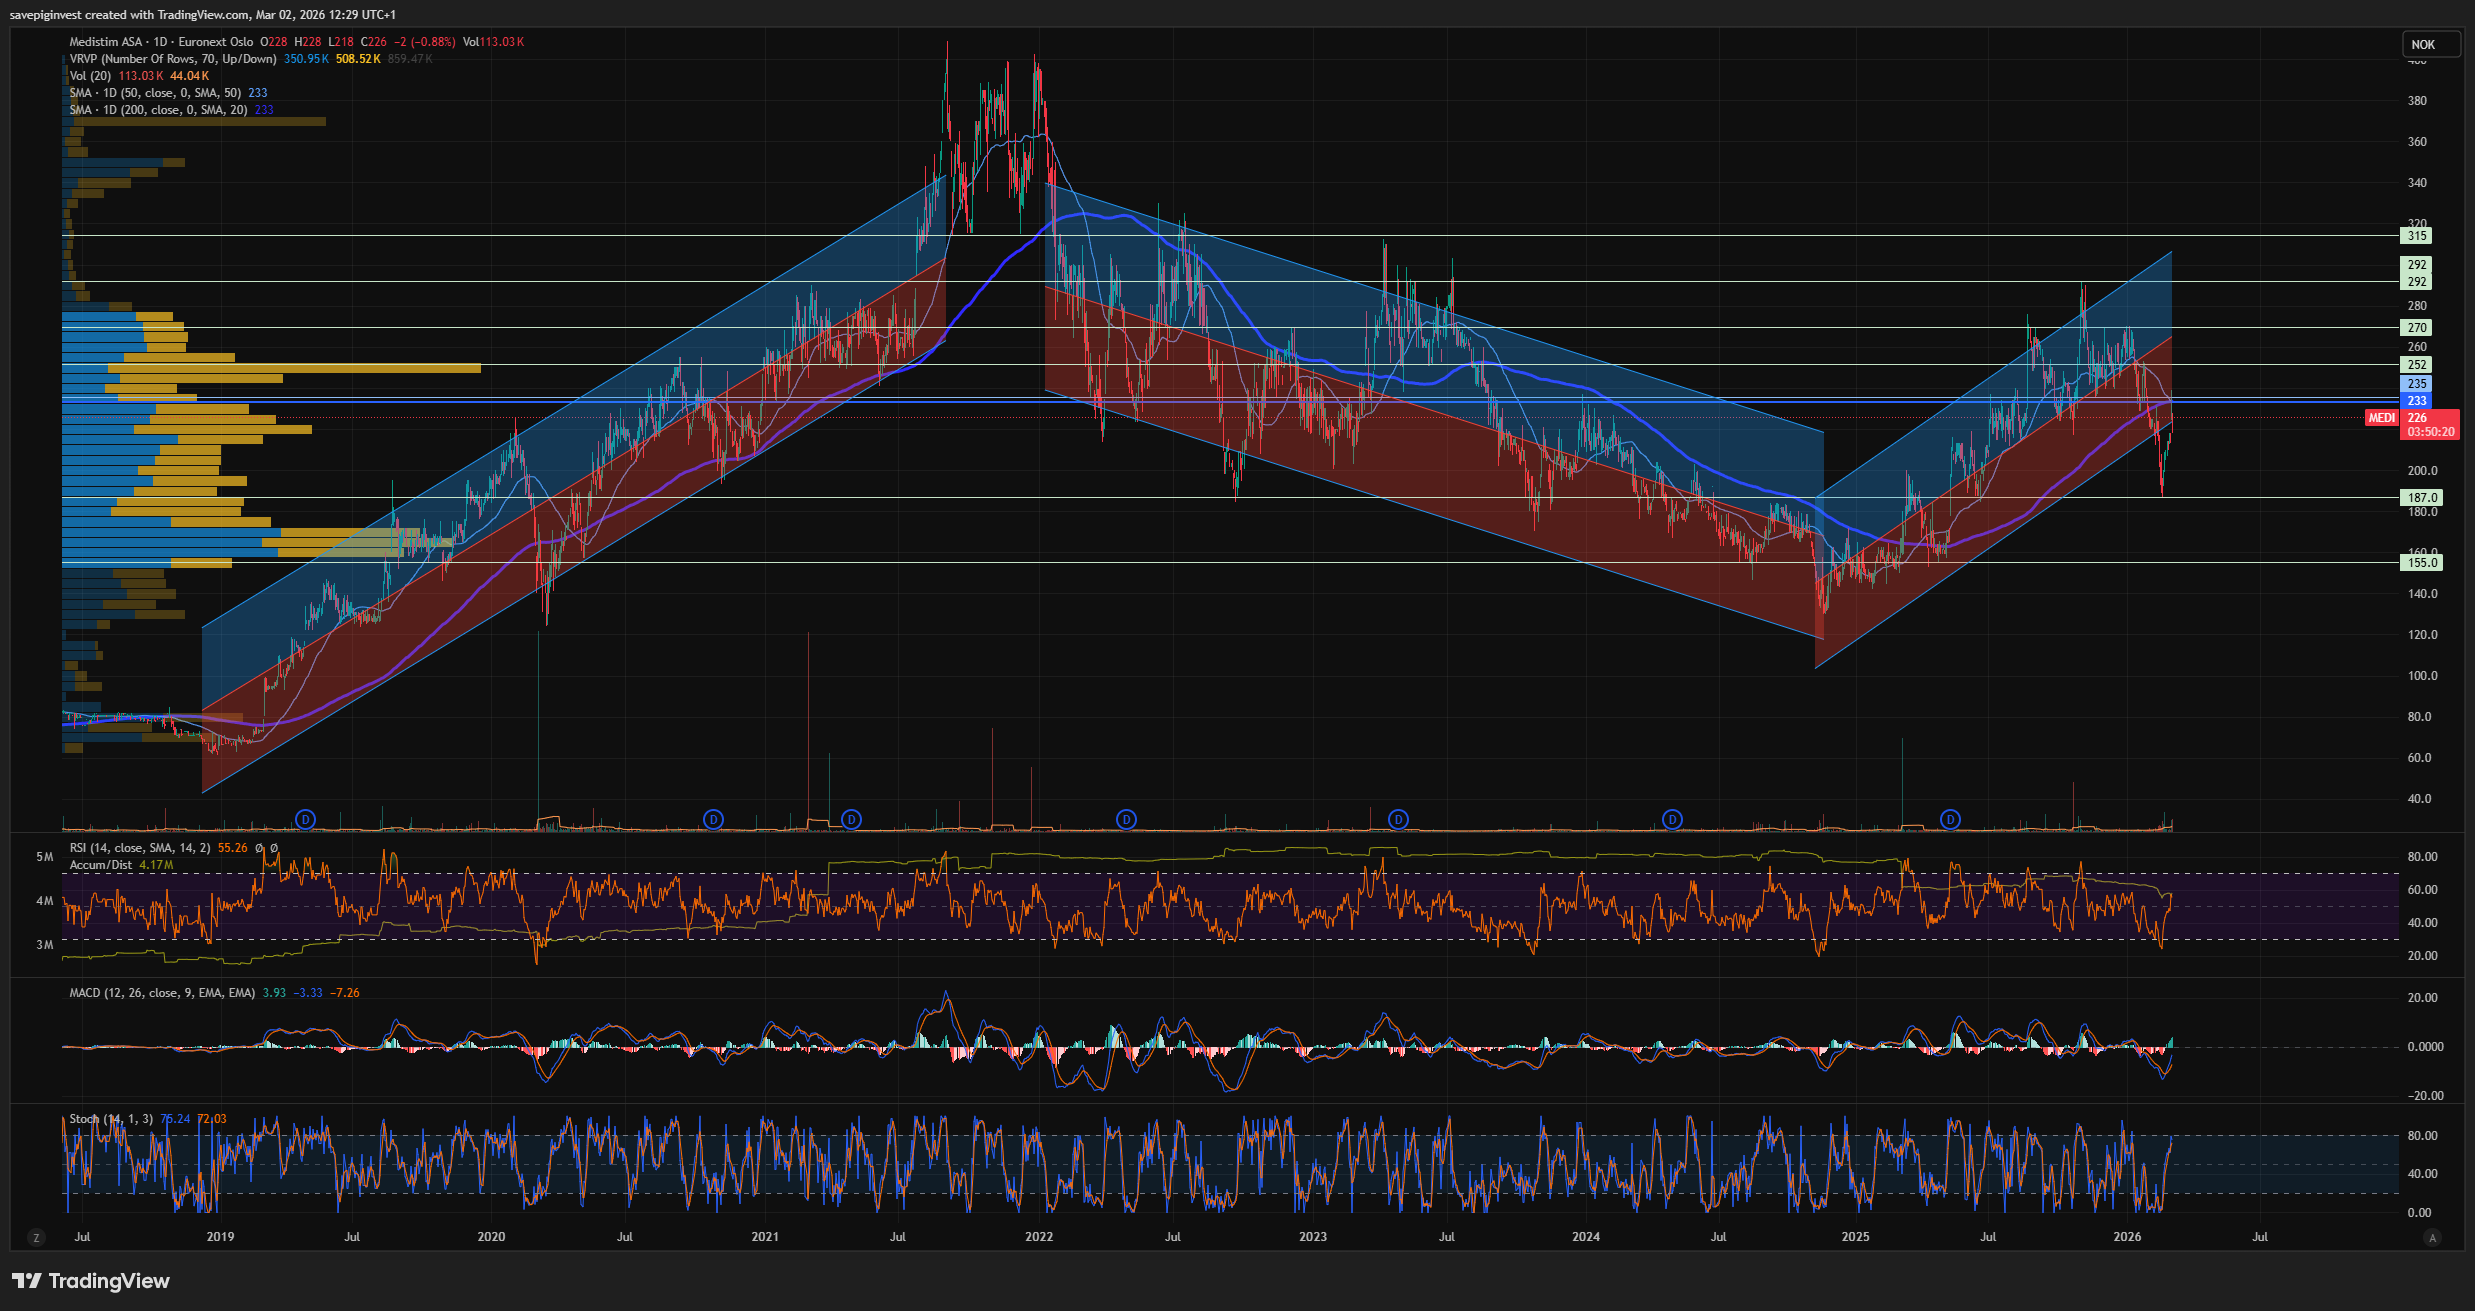2475x1311 pixels.
Task: Click the Medistim ASA symbol title
Action: point(105,42)
